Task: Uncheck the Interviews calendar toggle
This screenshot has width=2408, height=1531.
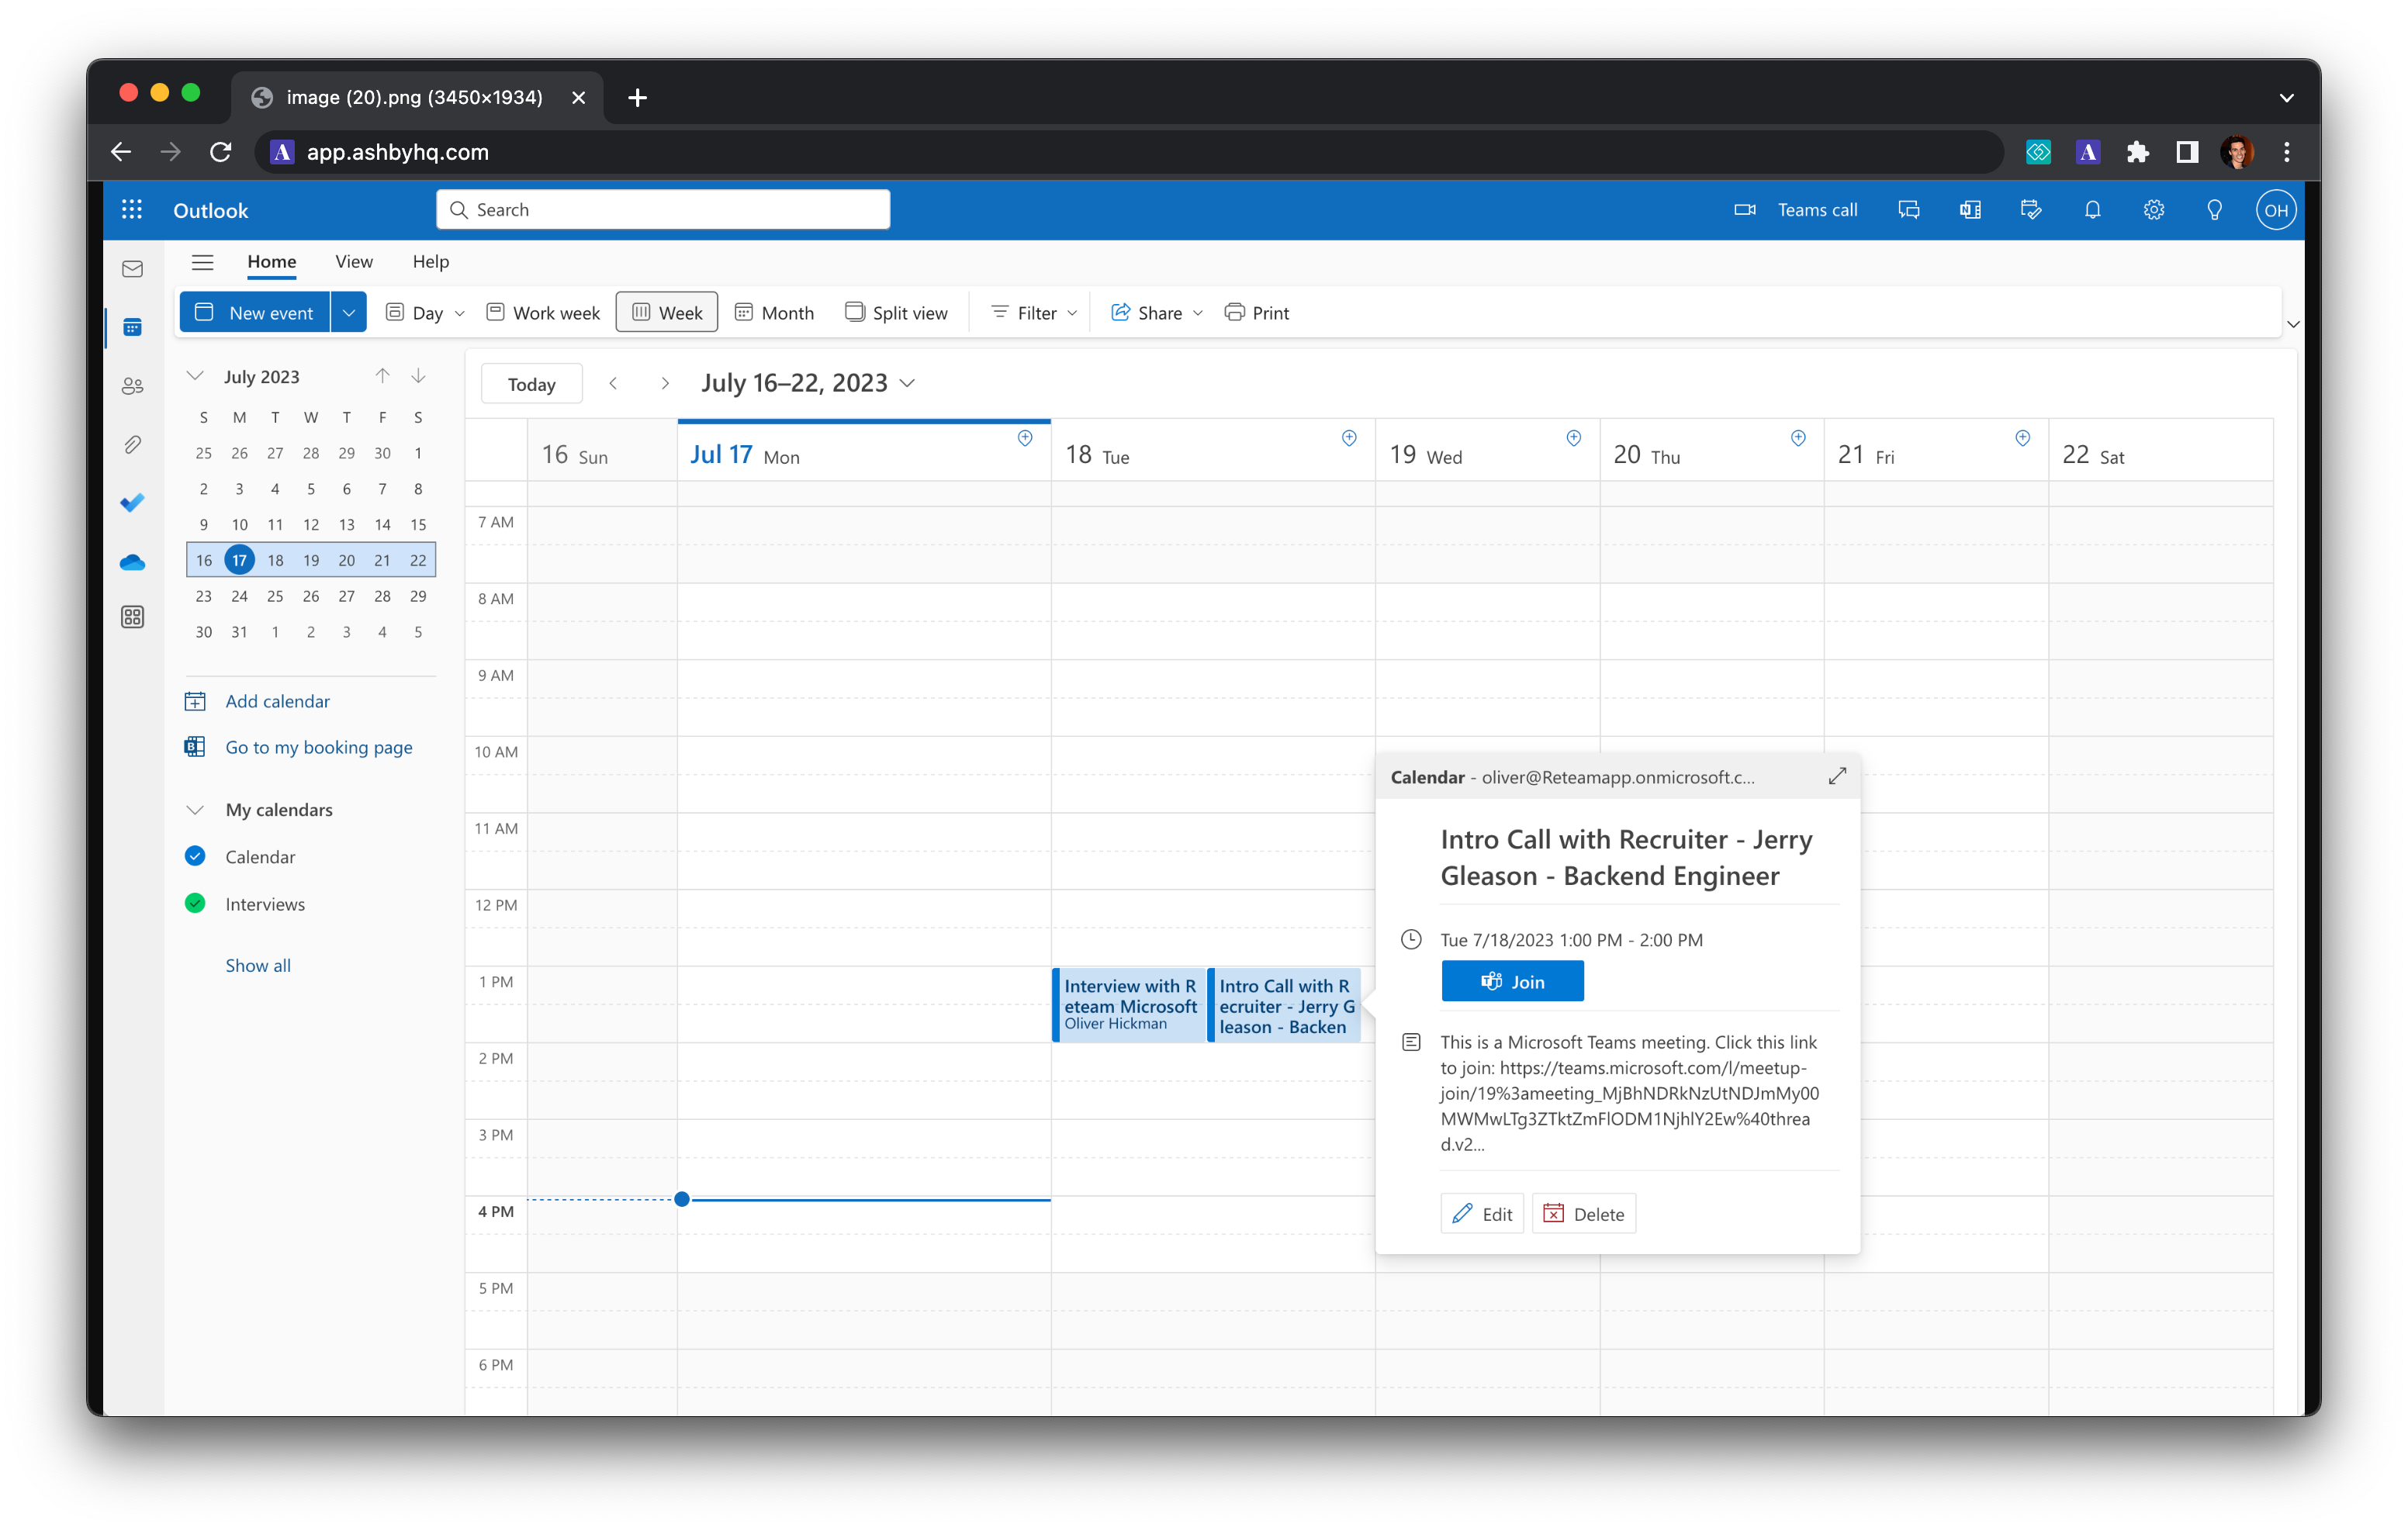Action: point(195,903)
